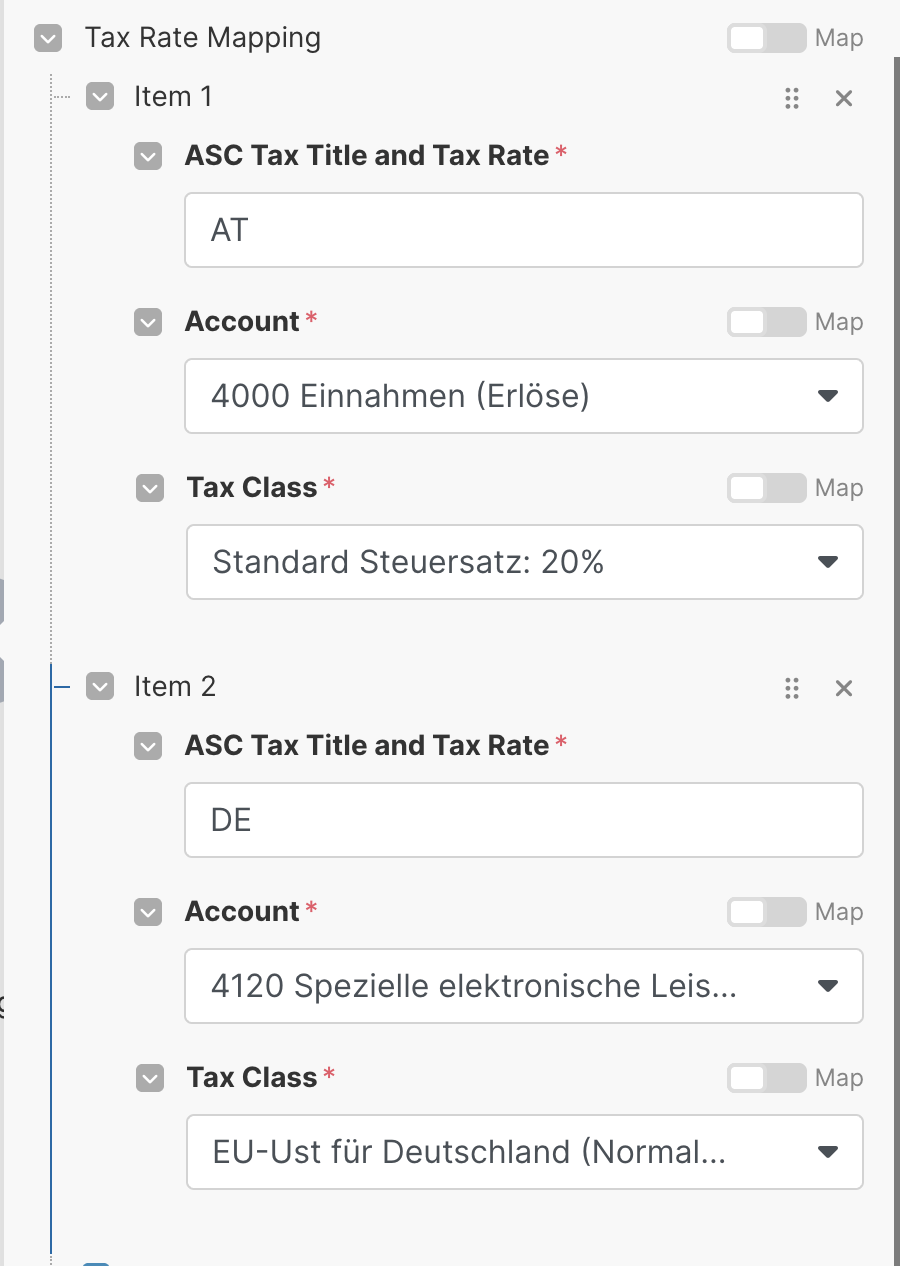Toggle Map switch for Item 1 Tax Class
The width and height of the screenshot is (900, 1266).
[x=766, y=488]
